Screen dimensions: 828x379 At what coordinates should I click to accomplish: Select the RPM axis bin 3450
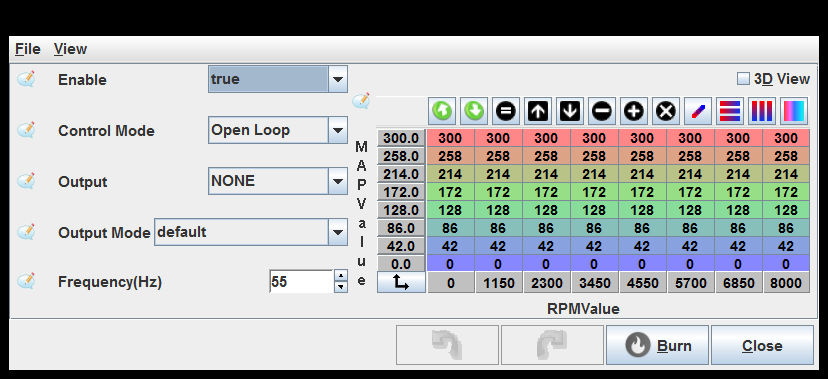(x=595, y=283)
